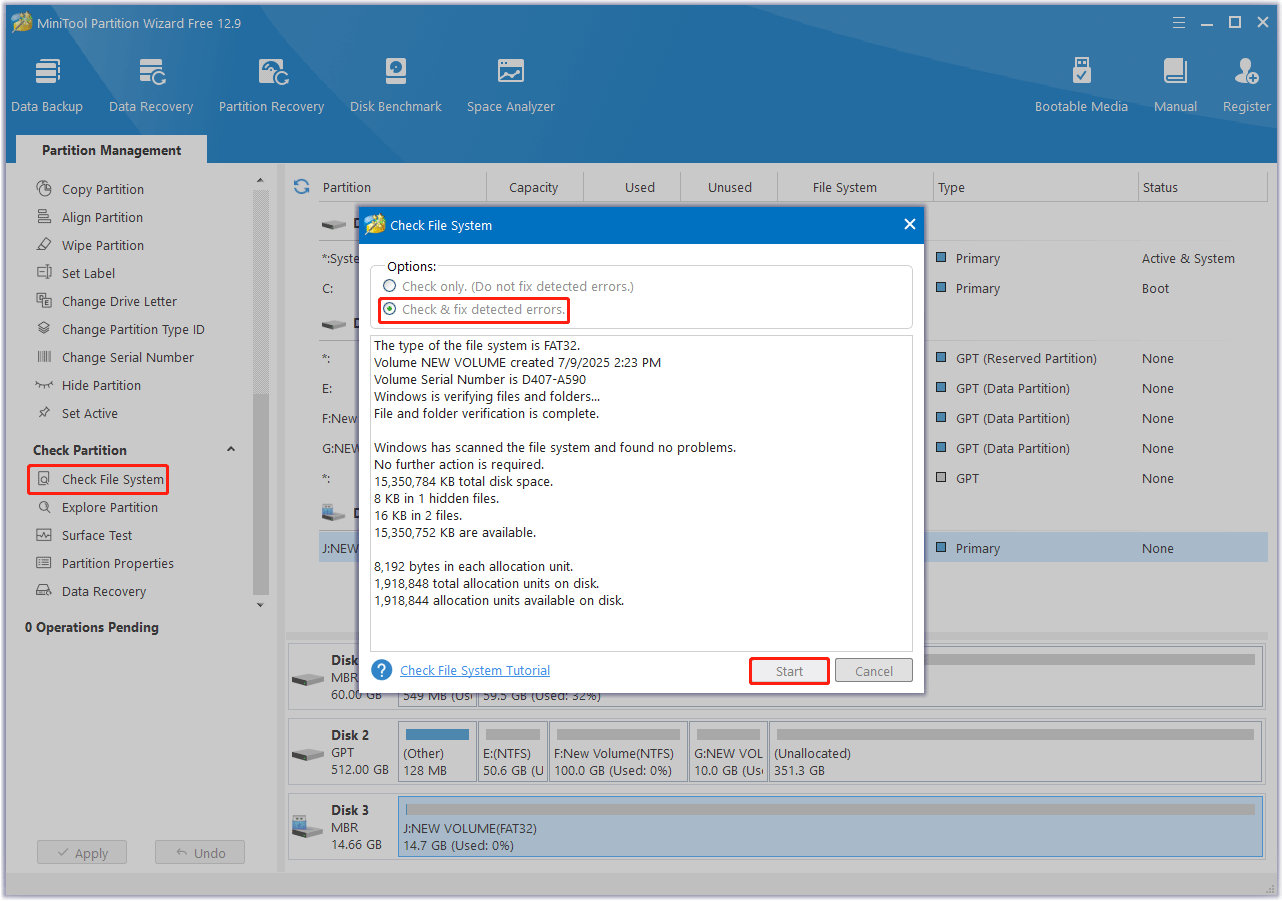The height and width of the screenshot is (901, 1282).
Task: Click sidebar Data Recovery under Check Partition
Action: click(x=104, y=591)
